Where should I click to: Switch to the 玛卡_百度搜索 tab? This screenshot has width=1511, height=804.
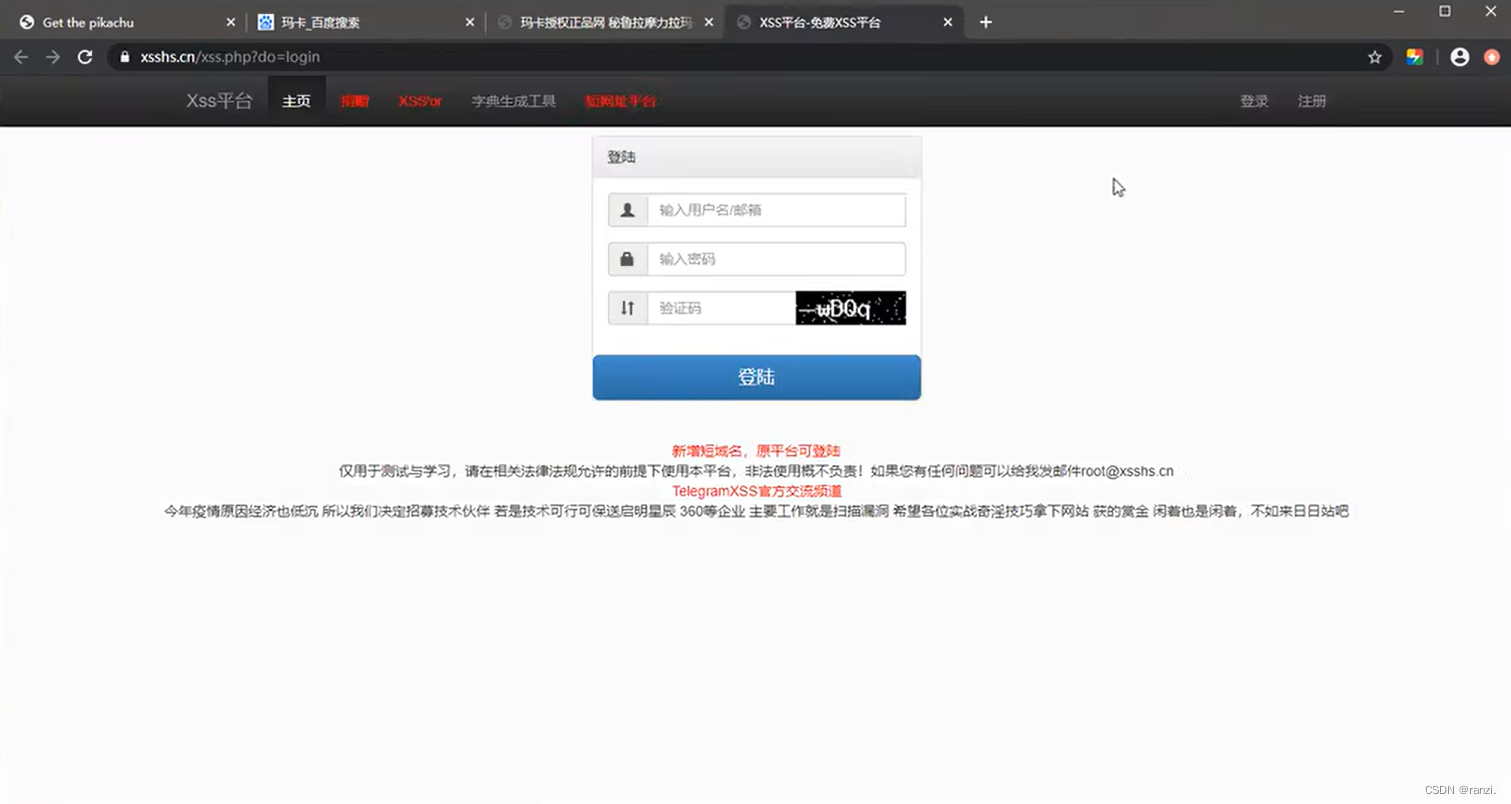320,22
